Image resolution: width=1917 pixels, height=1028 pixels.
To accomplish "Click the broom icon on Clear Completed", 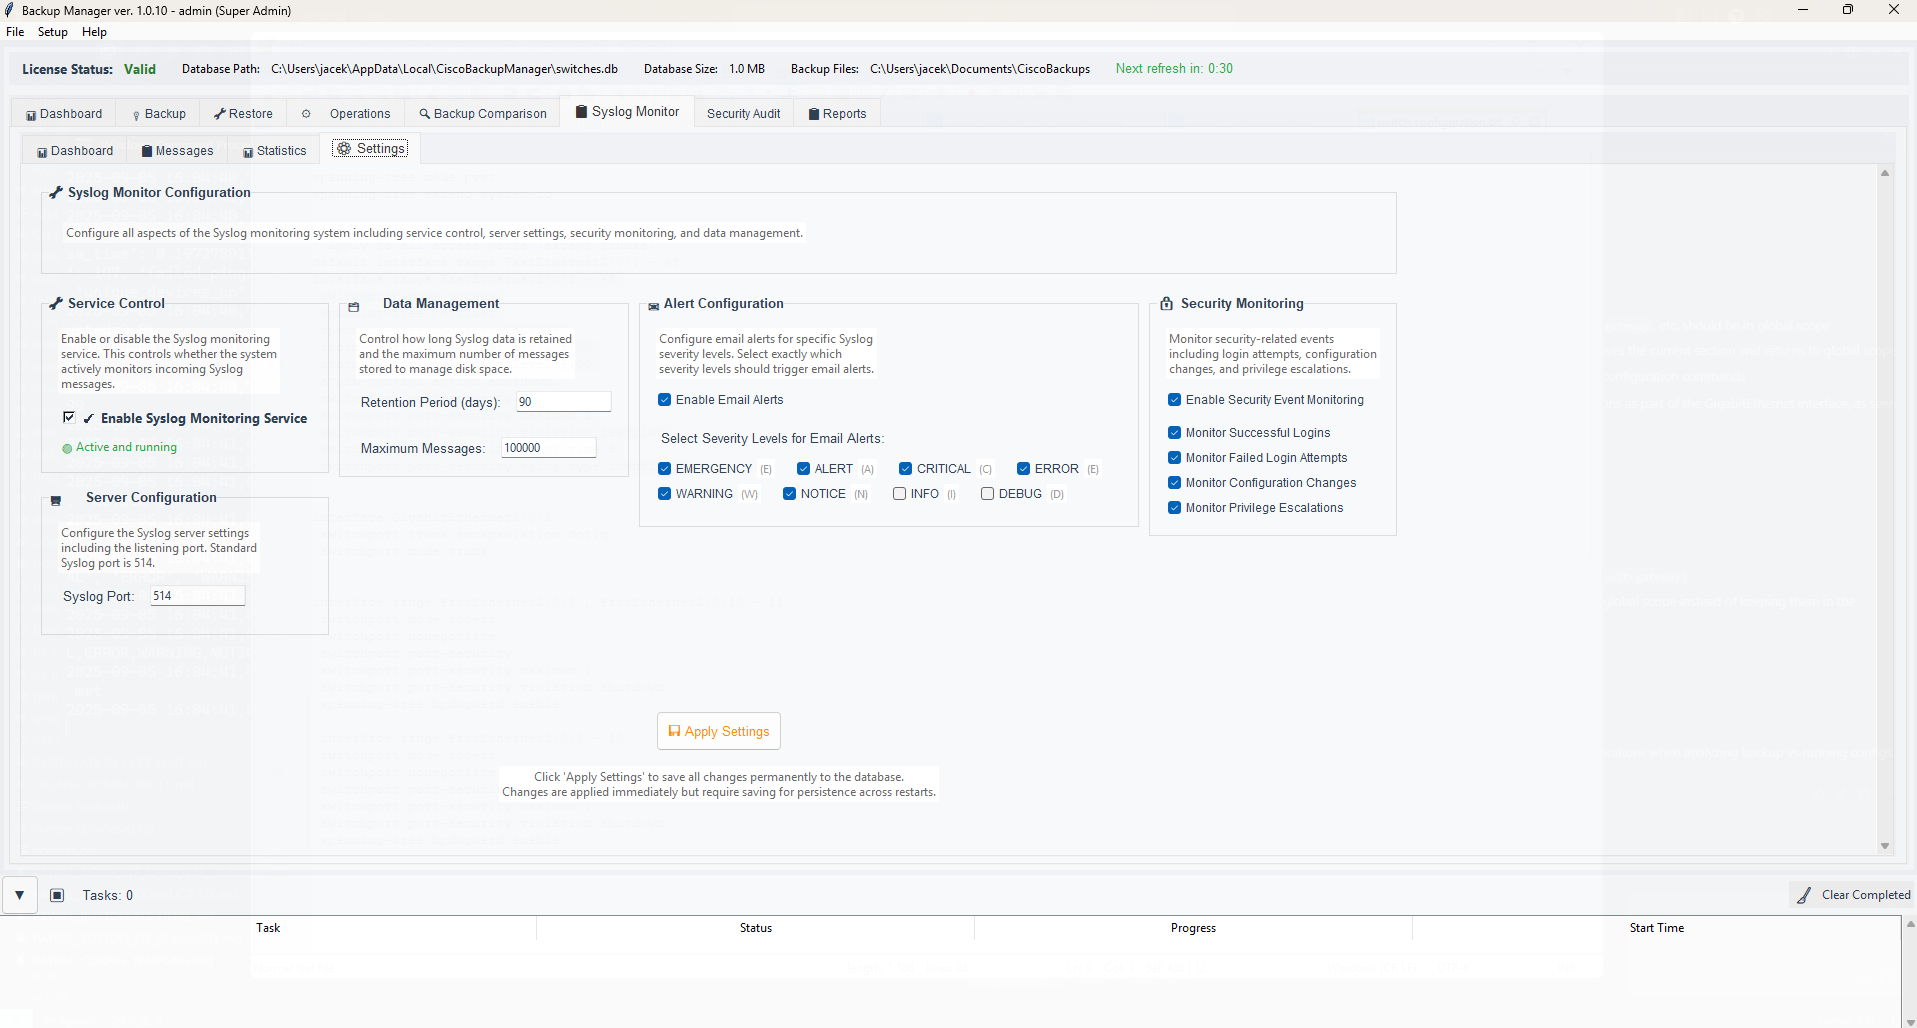I will pyautogui.click(x=1804, y=895).
